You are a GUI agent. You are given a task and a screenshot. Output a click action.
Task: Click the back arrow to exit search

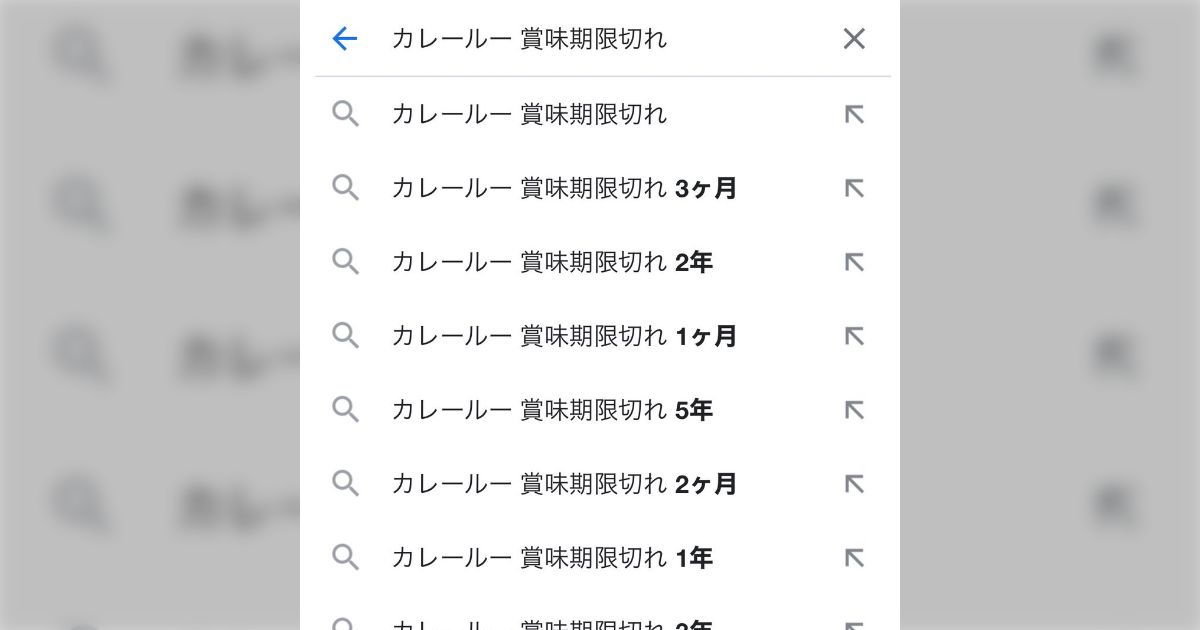pos(344,38)
